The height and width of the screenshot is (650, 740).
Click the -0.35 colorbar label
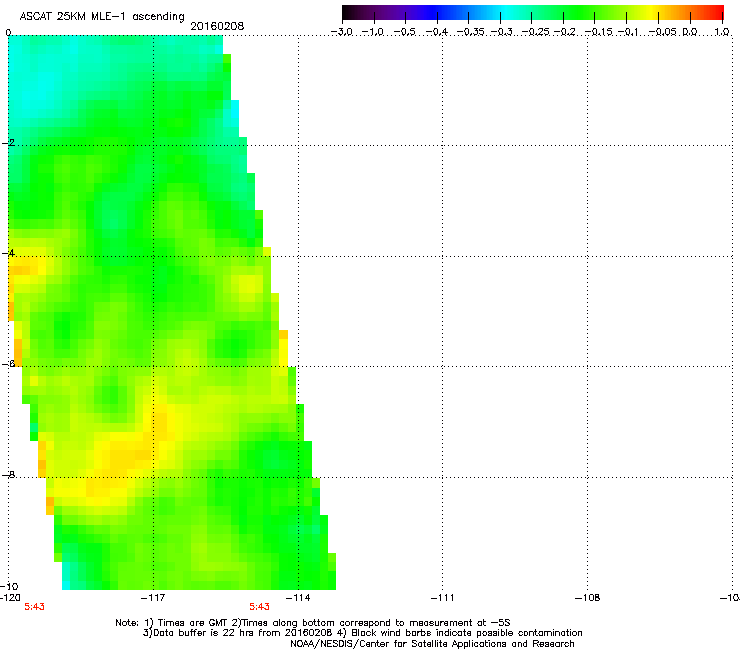coord(470,32)
